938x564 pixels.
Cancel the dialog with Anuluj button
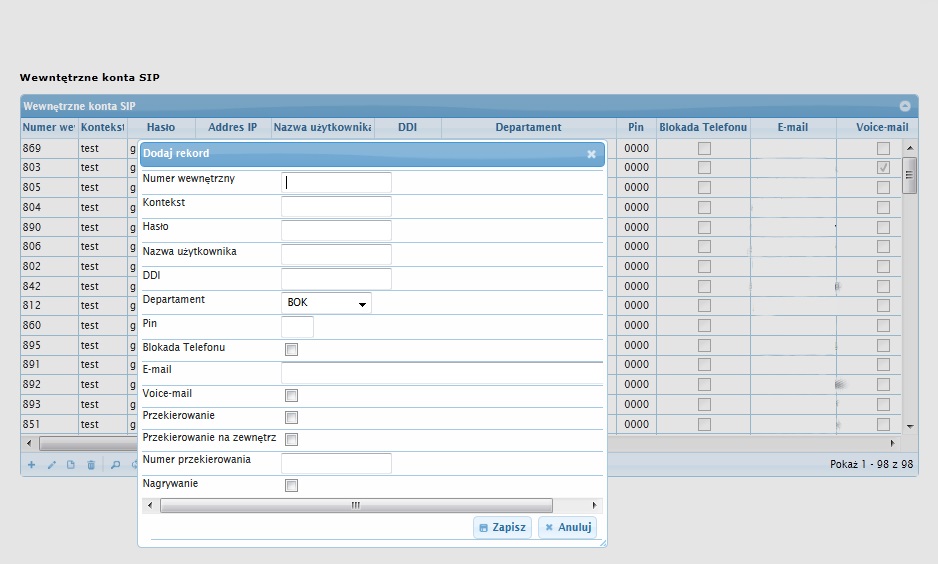tap(568, 528)
